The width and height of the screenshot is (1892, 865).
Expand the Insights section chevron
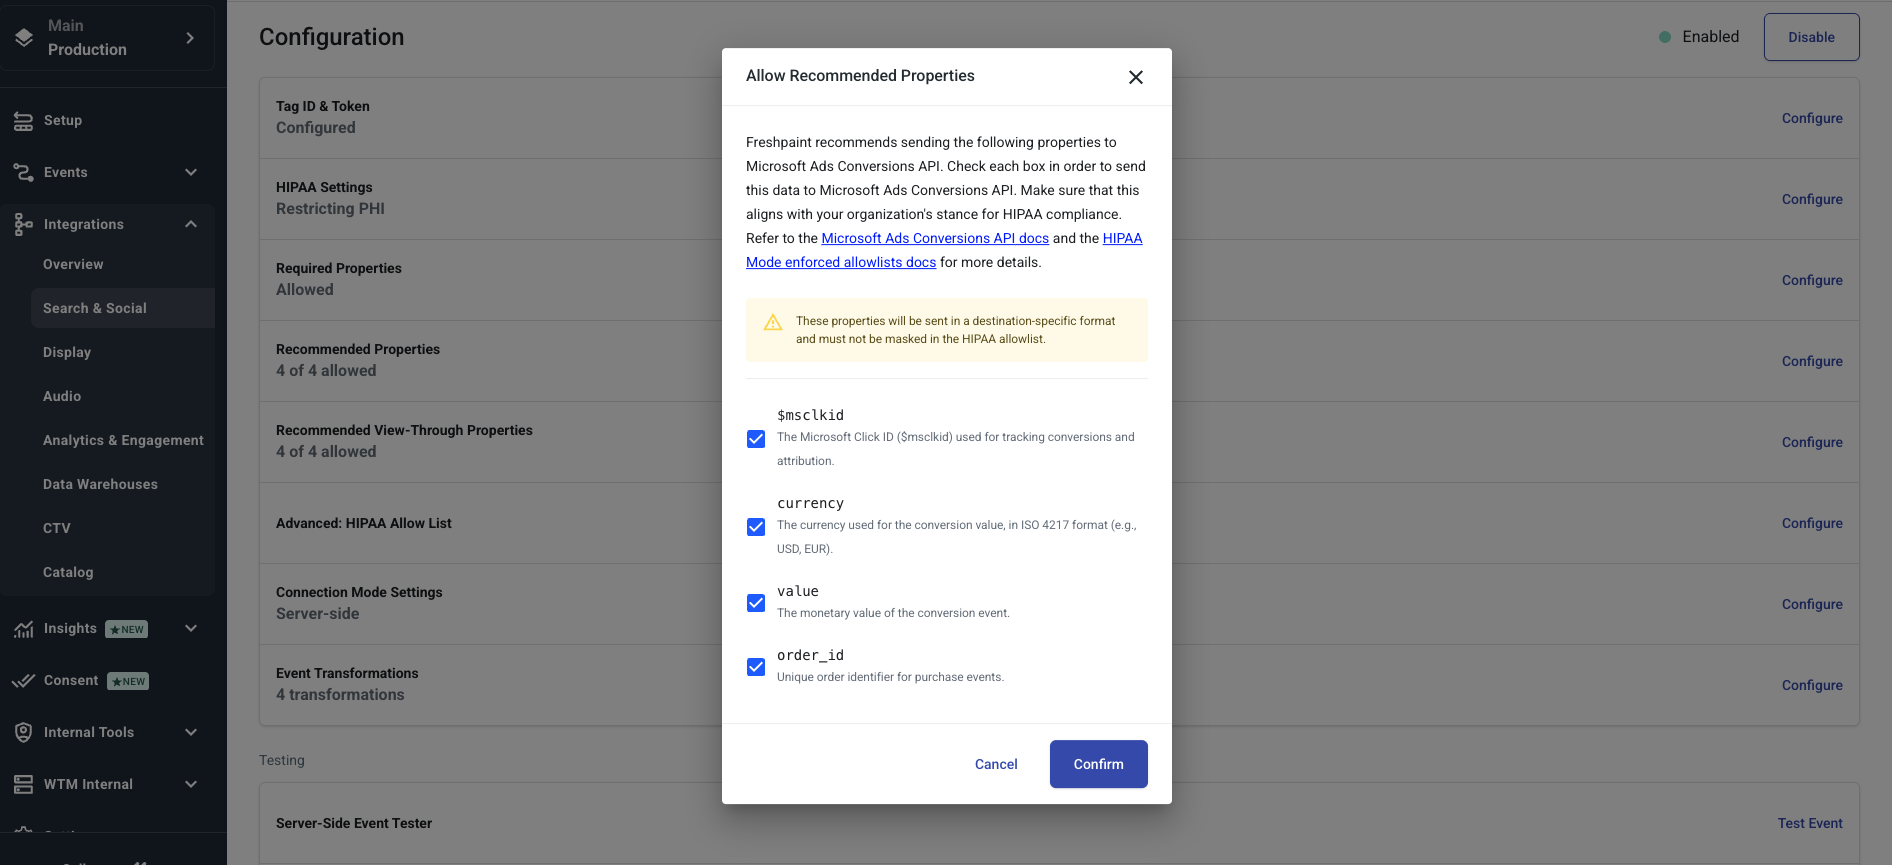coord(191,628)
